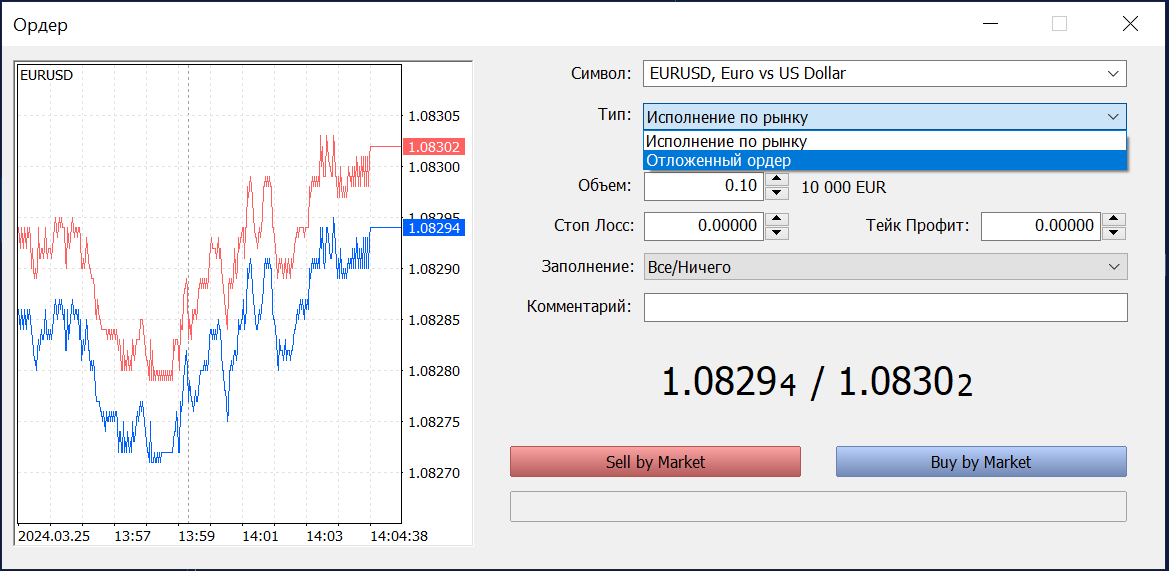
Task: Click Buy by Market button
Action: coord(981,461)
